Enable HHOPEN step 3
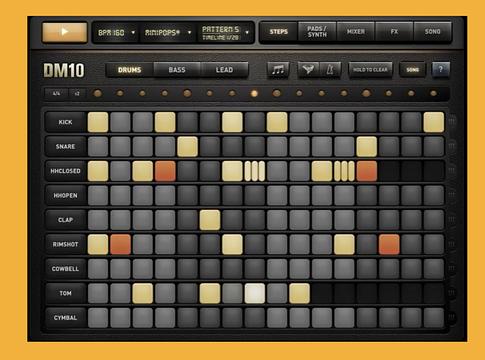This screenshot has height=360, width=485. [x=143, y=195]
